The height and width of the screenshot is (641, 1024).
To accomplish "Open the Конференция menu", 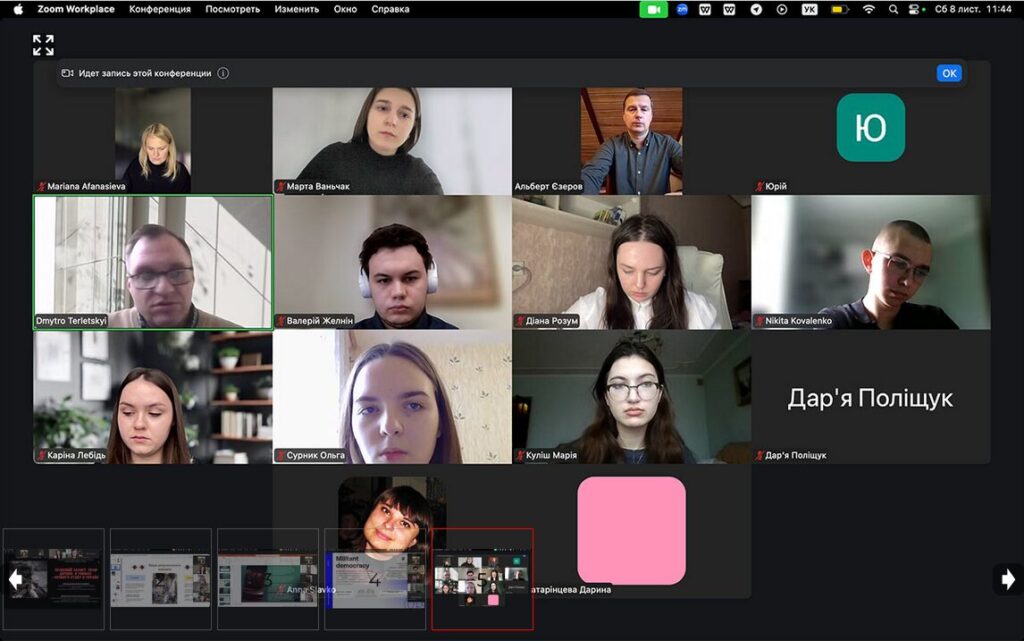I will [160, 9].
